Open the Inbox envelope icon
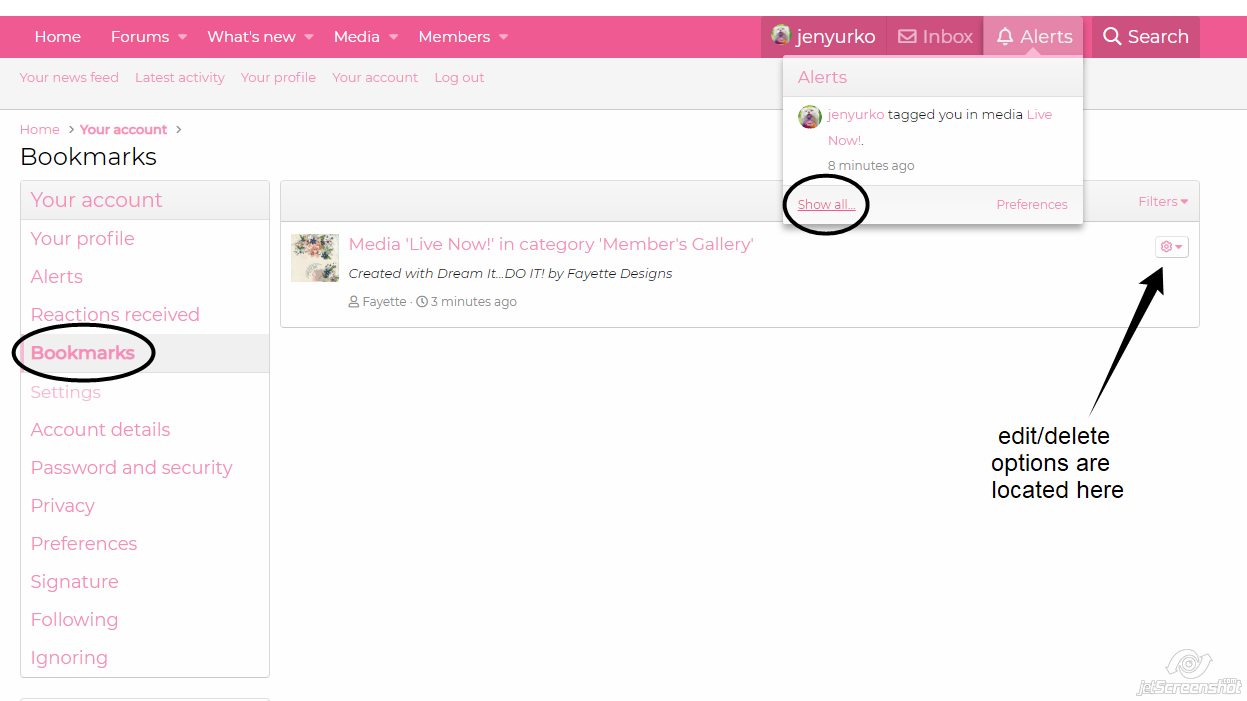The height and width of the screenshot is (701, 1247). 907,37
